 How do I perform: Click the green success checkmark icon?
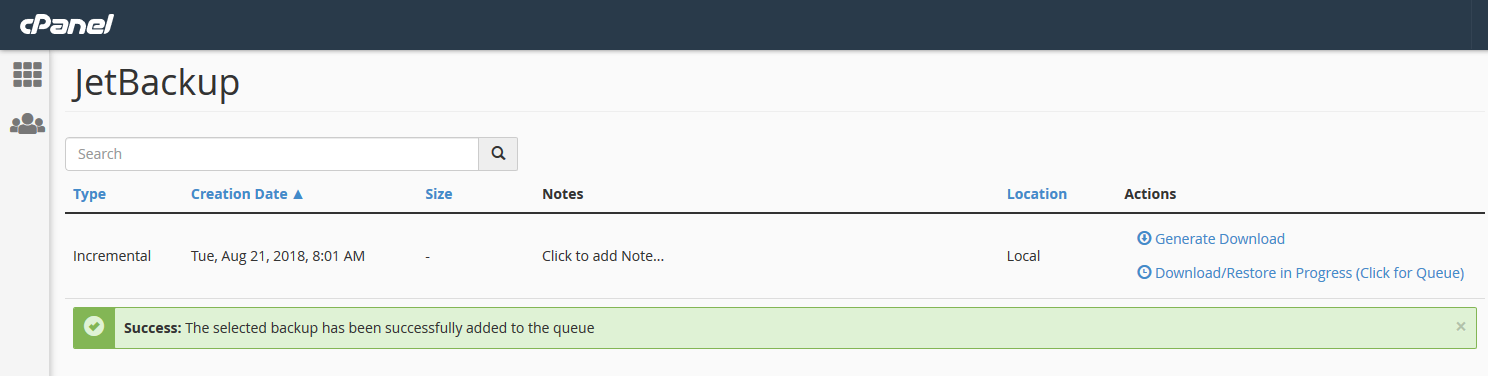tap(94, 327)
